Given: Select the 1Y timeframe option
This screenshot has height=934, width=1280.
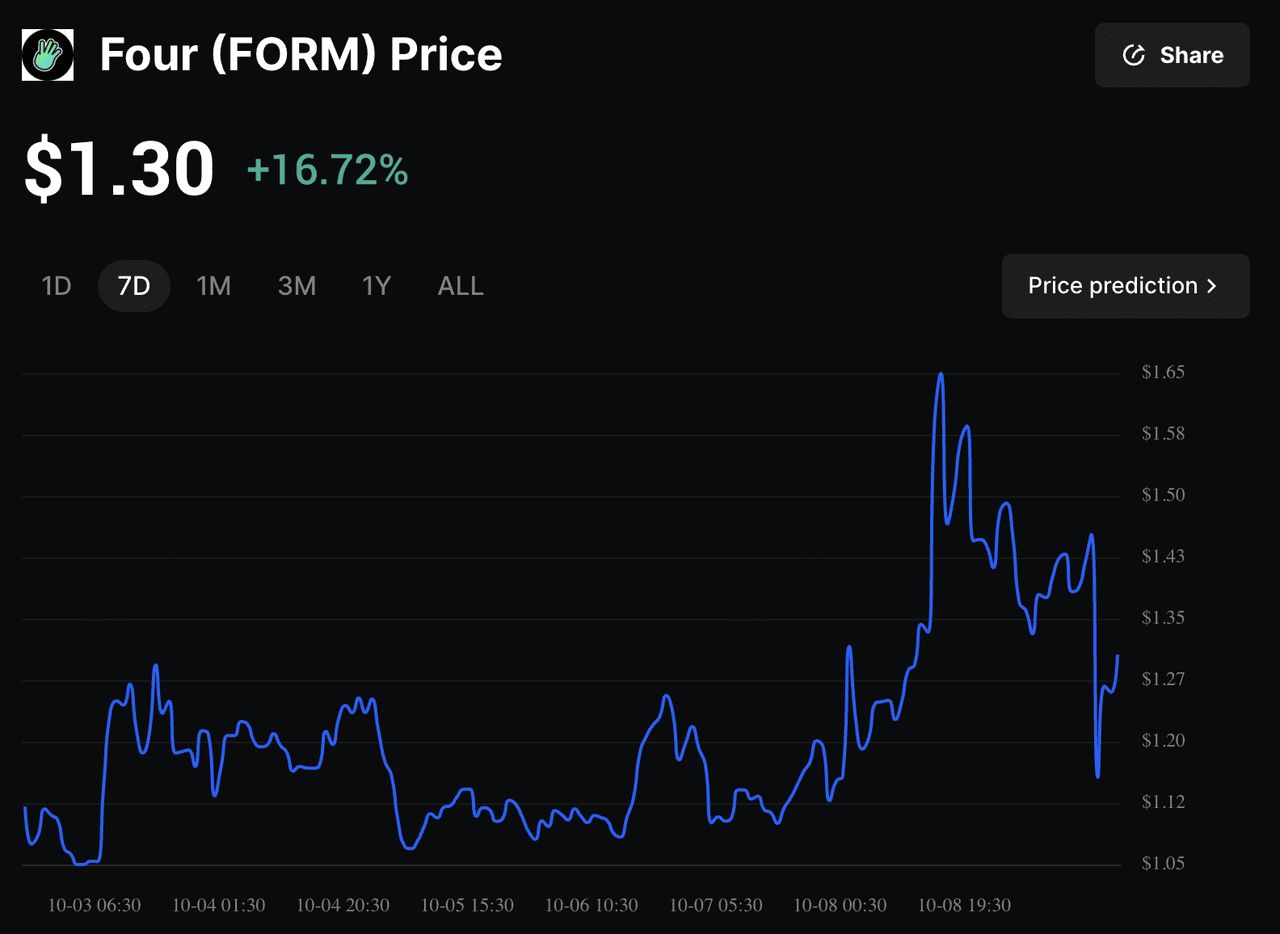Looking at the screenshot, I should (x=376, y=286).
